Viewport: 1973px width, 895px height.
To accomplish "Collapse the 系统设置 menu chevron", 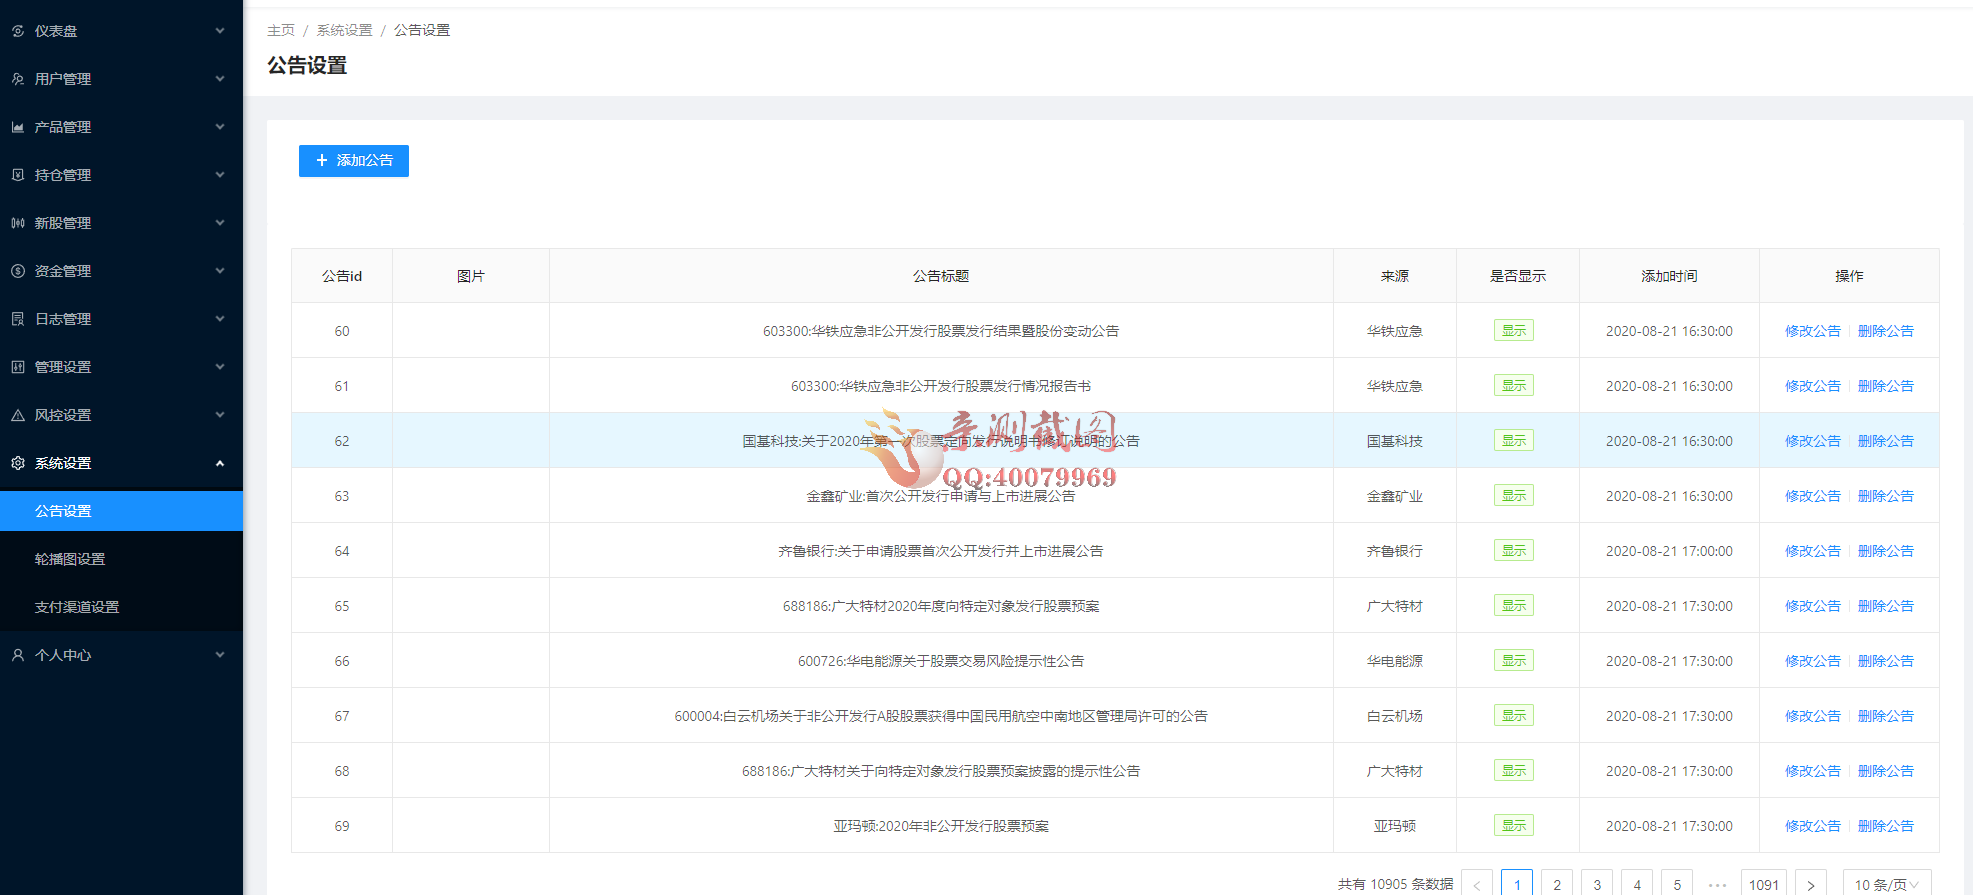I will tap(220, 463).
